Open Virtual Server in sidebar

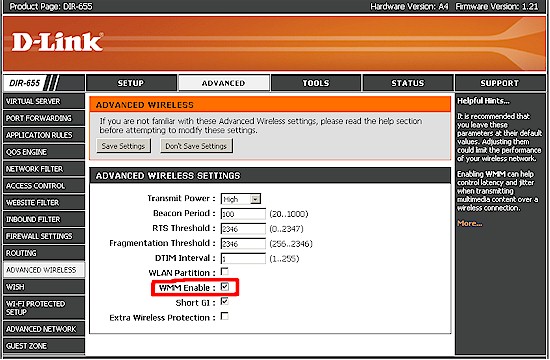click(x=44, y=101)
